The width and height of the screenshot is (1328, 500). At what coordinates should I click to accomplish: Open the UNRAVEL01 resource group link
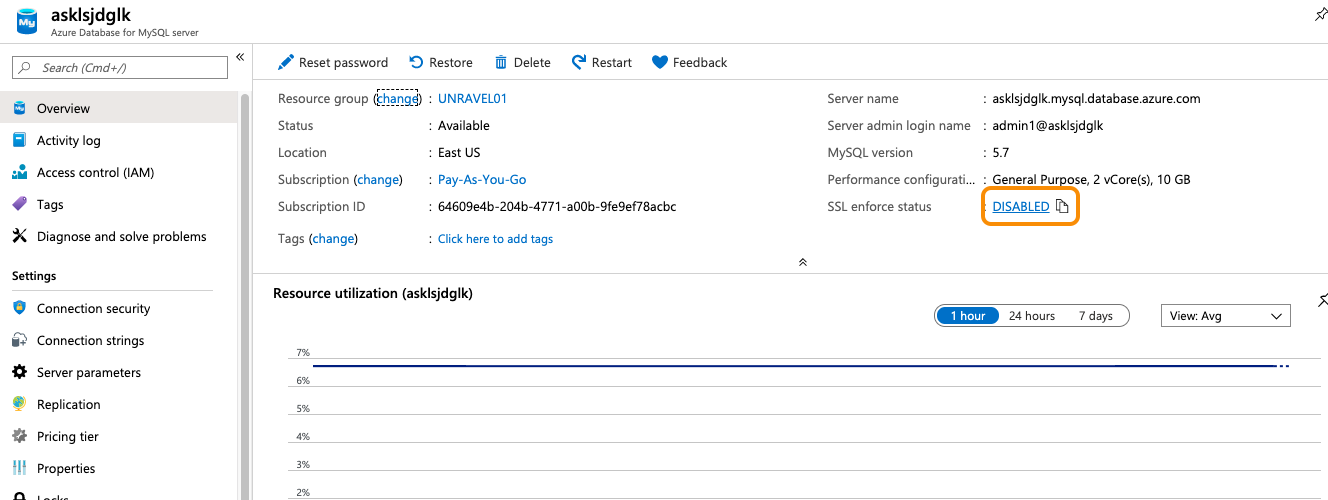[x=473, y=98]
